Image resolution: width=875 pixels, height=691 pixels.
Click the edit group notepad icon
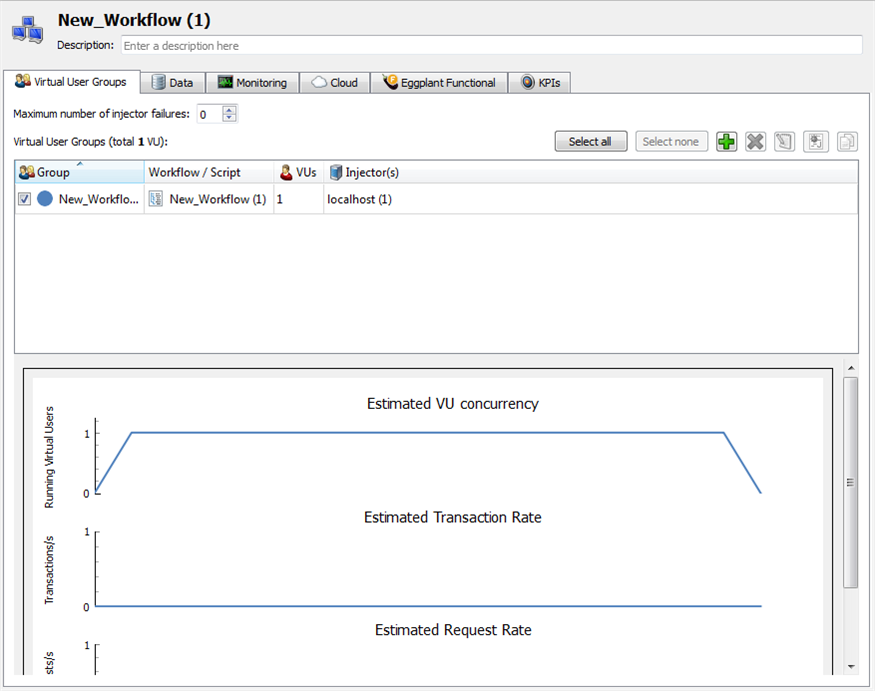click(785, 142)
